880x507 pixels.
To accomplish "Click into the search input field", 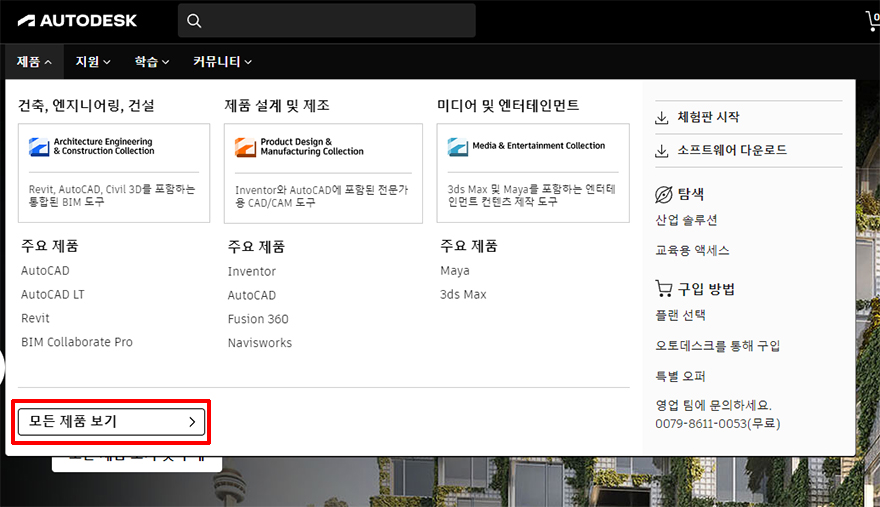I will [x=327, y=21].
